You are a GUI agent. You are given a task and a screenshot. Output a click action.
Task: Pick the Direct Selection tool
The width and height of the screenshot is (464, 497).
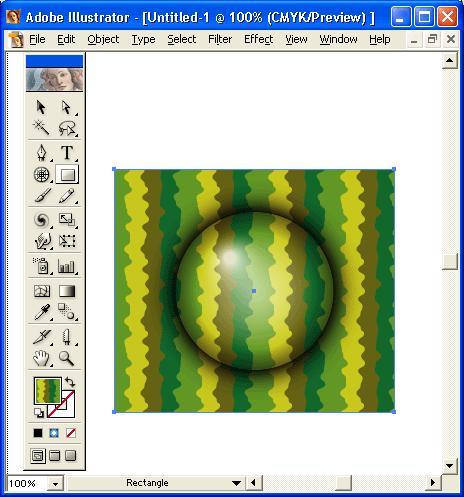click(x=67, y=107)
